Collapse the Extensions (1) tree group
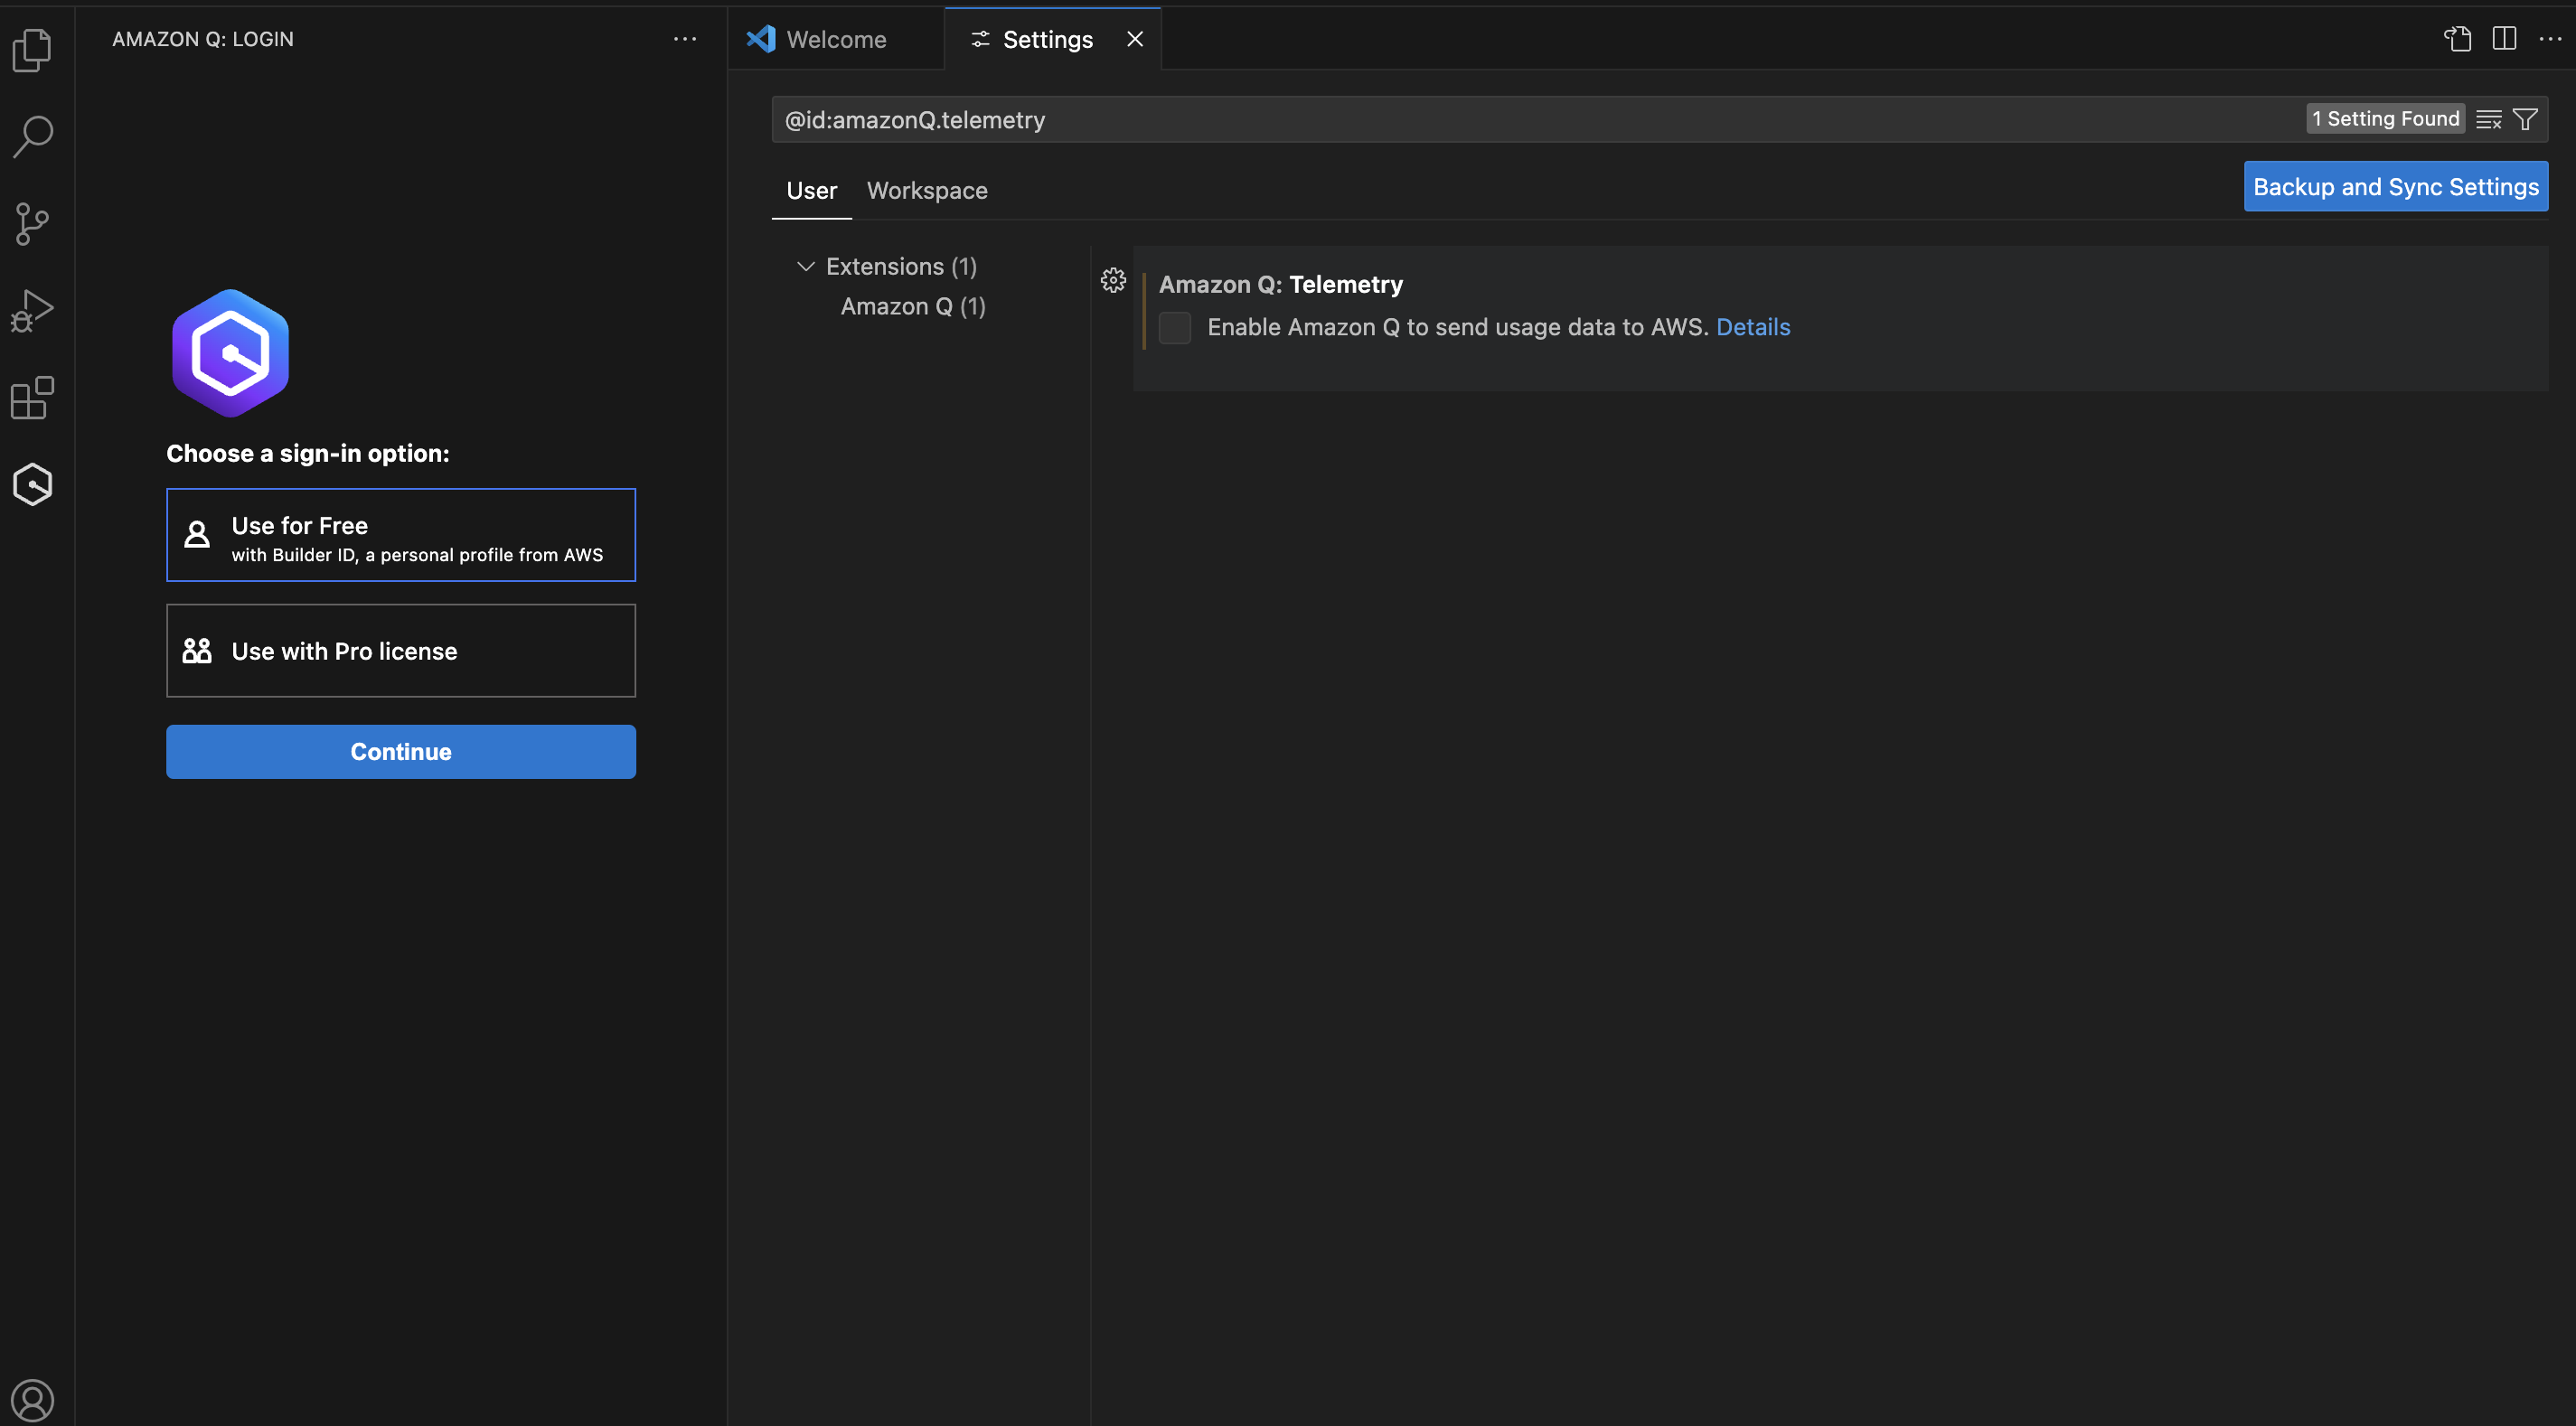The height and width of the screenshot is (1426, 2576). 806,267
